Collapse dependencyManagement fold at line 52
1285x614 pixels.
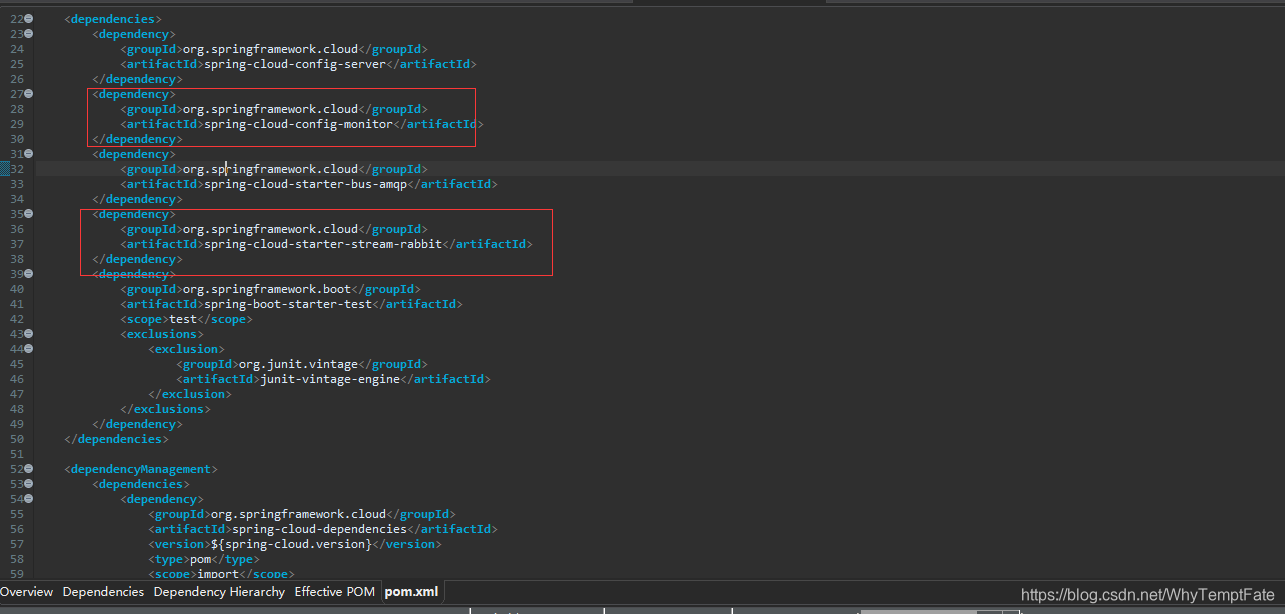[28, 469]
